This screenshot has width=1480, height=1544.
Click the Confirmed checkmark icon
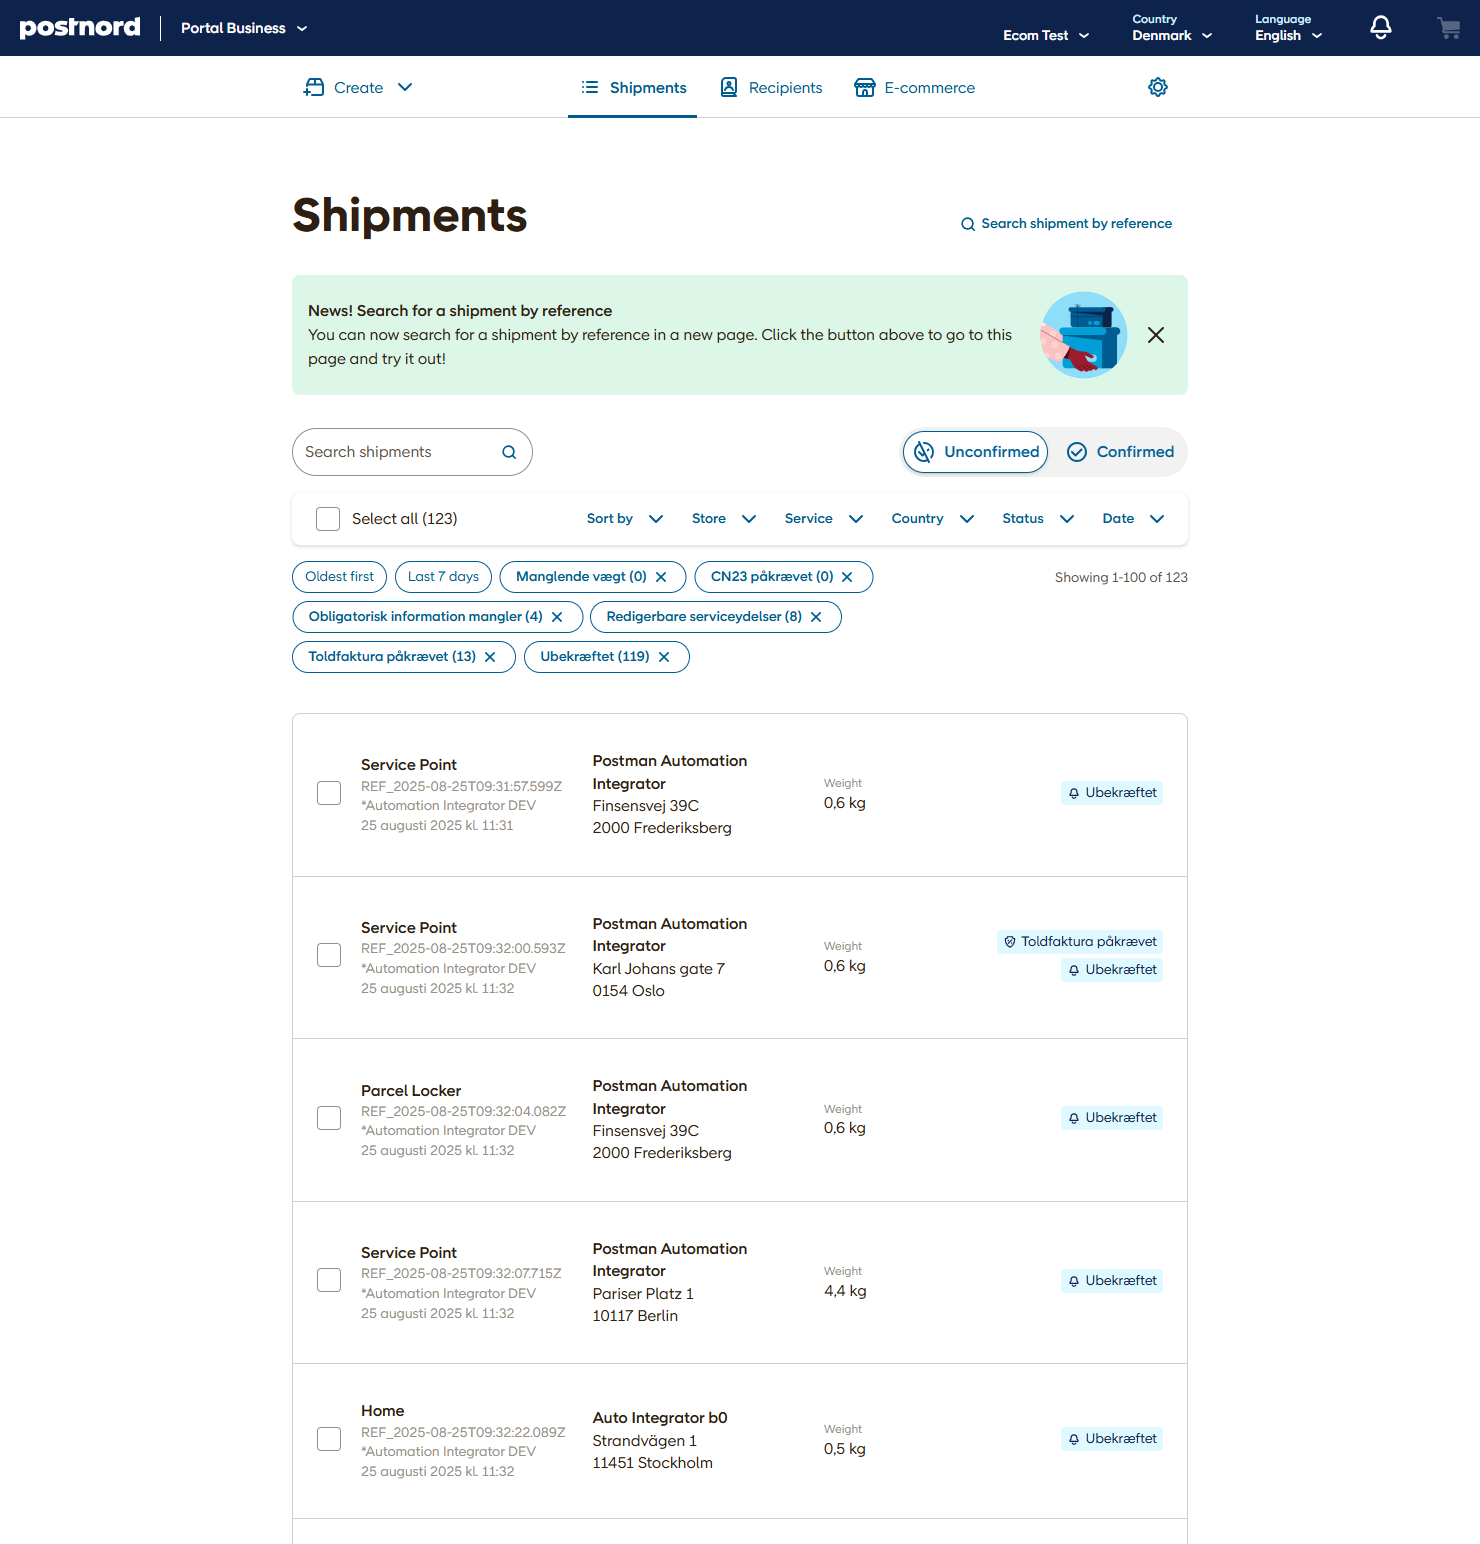[x=1077, y=452]
